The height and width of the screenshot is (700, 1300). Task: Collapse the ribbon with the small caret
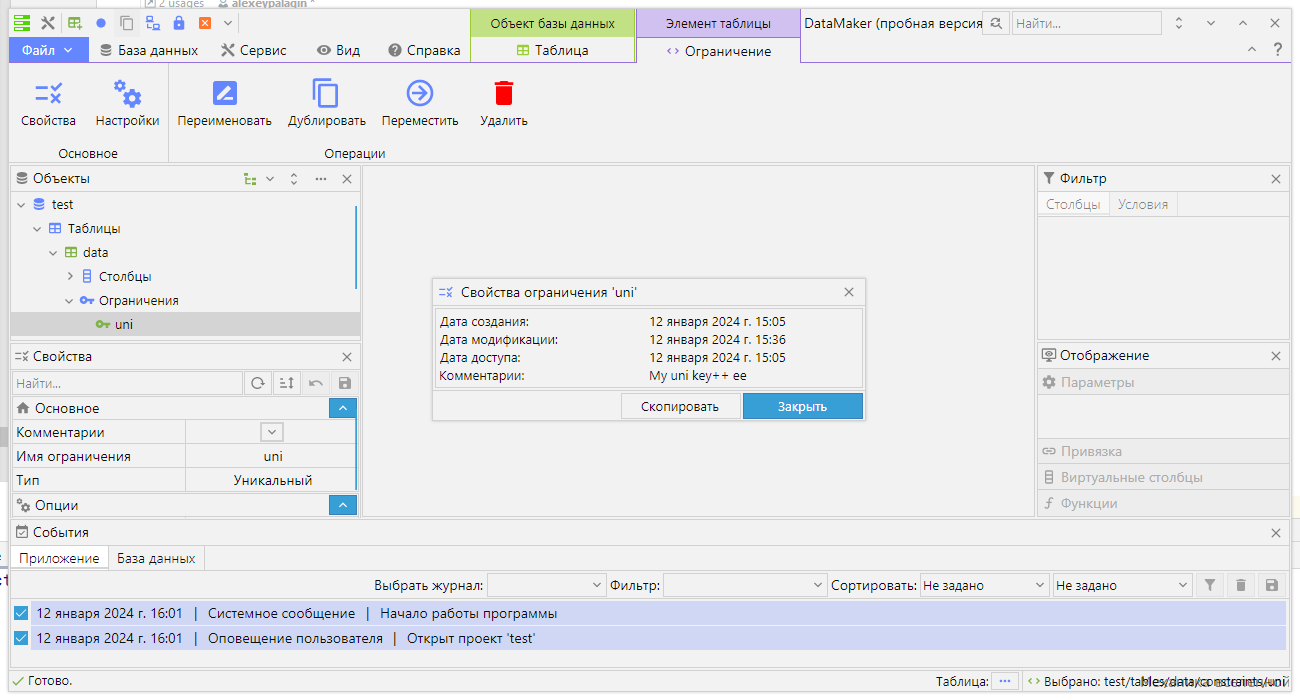(x=1252, y=49)
